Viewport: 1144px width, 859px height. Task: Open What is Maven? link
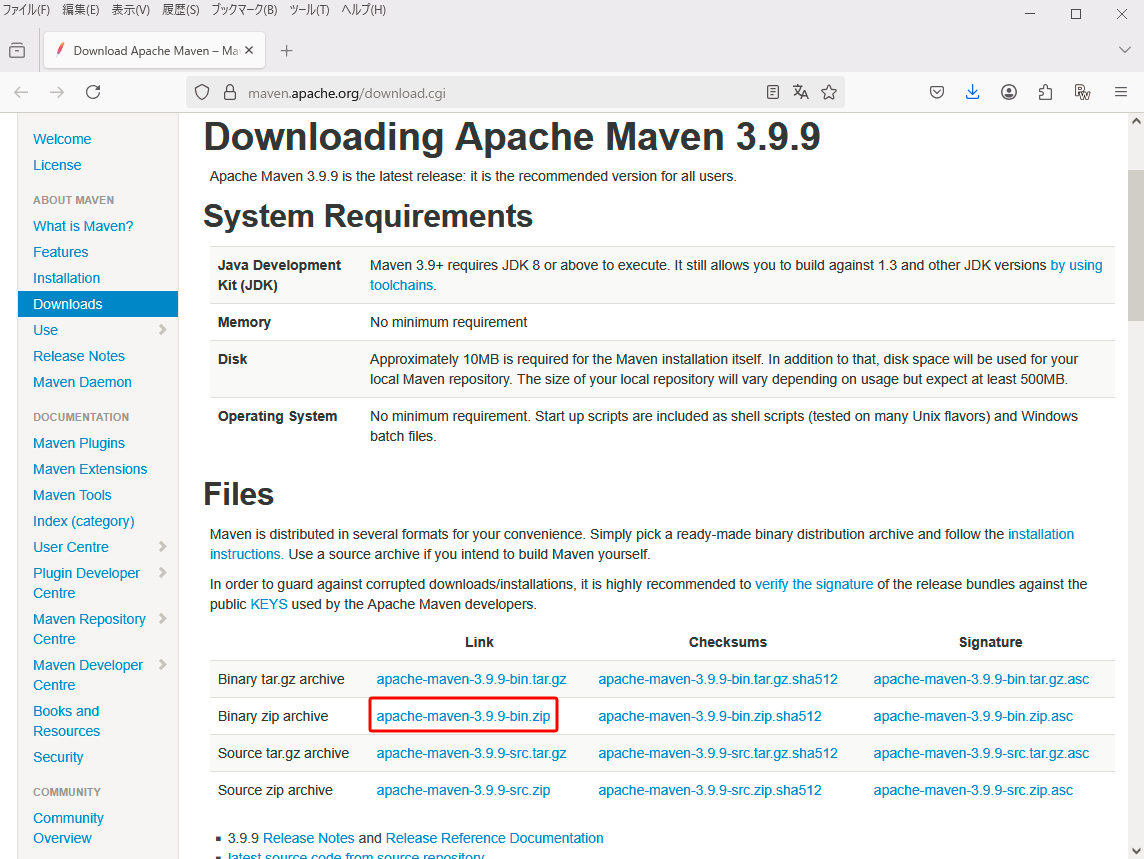pos(83,226)
